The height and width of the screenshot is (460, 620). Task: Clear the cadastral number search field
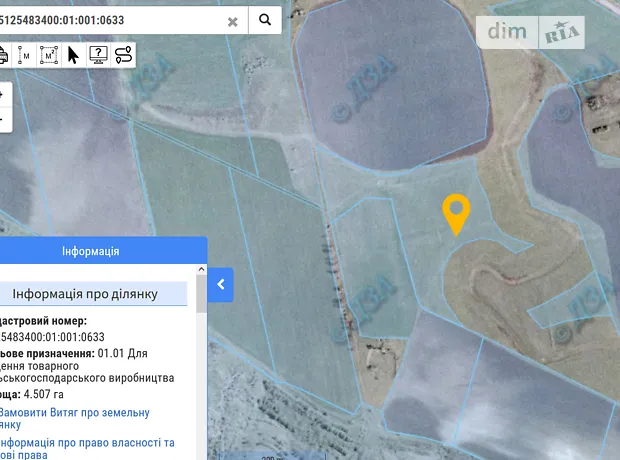click(x=232, y=20)
